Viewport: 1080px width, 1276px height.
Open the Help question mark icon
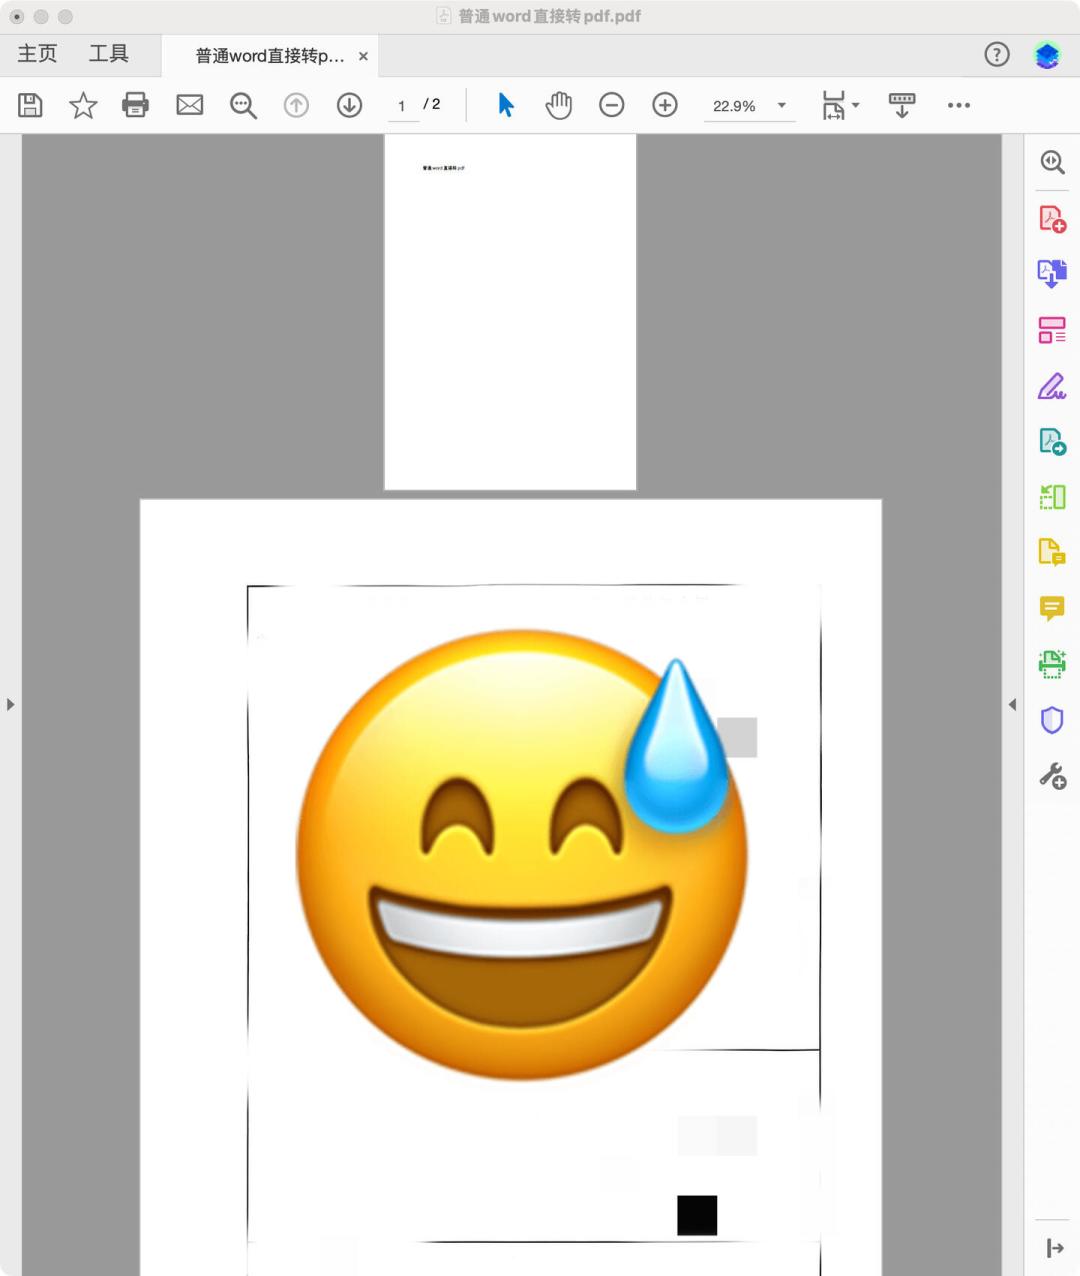(x=997, y=55)
